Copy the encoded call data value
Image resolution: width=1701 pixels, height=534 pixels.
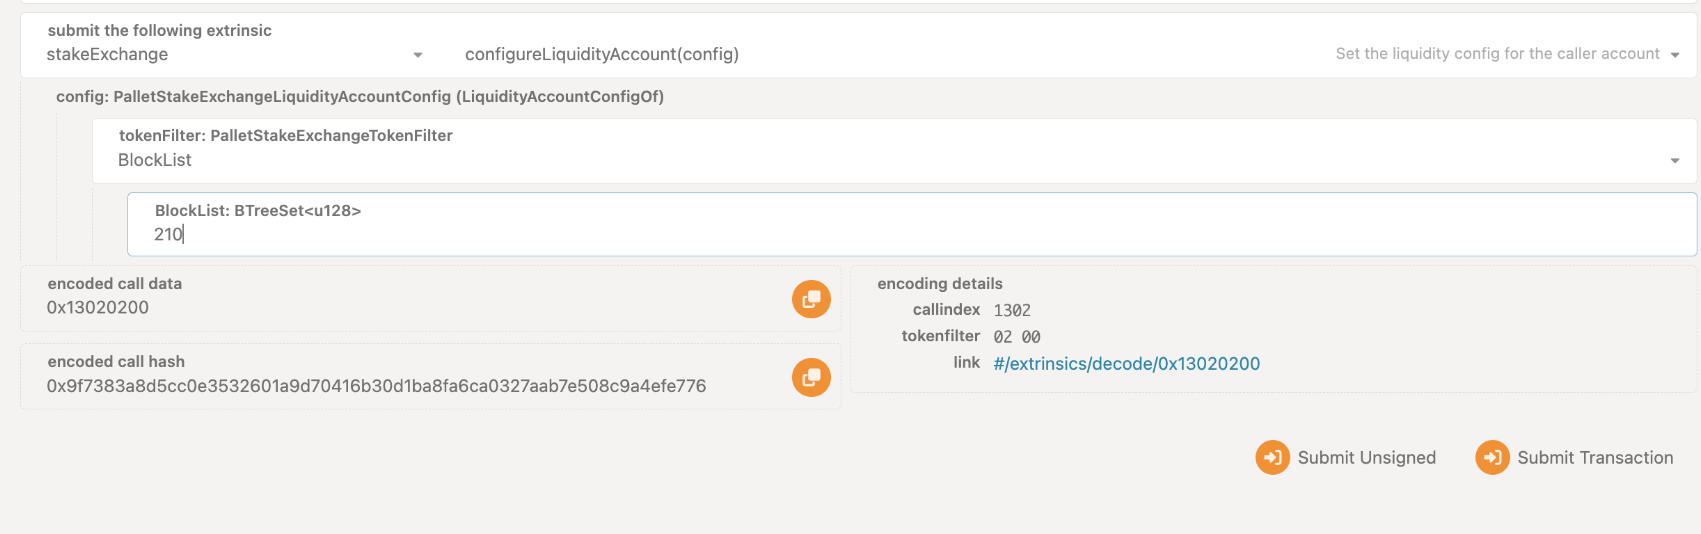click(811, 299)
